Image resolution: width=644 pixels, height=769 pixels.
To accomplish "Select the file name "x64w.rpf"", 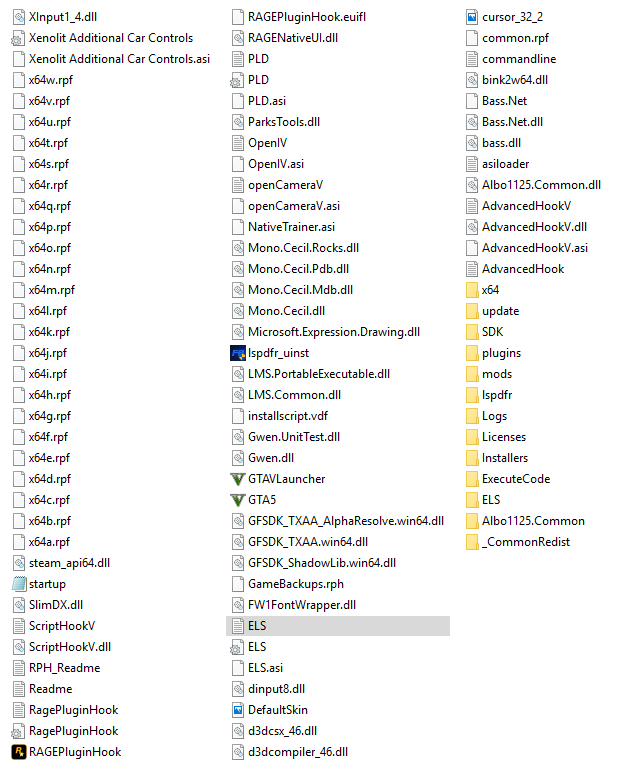I will [51, 80].
